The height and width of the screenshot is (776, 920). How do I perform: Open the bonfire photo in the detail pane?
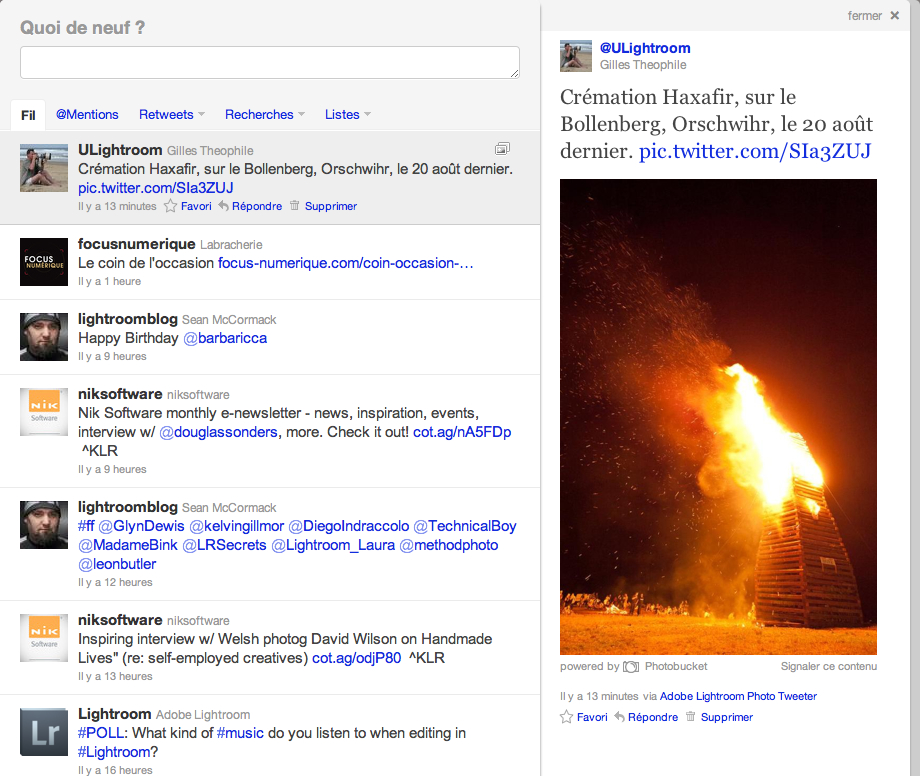point(718,417)
